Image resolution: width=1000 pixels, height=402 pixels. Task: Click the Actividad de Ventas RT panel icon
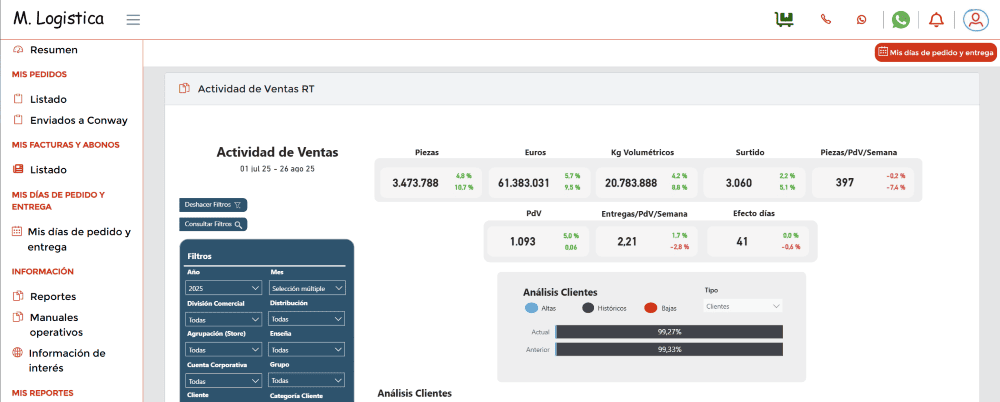(x=184, y=89)
